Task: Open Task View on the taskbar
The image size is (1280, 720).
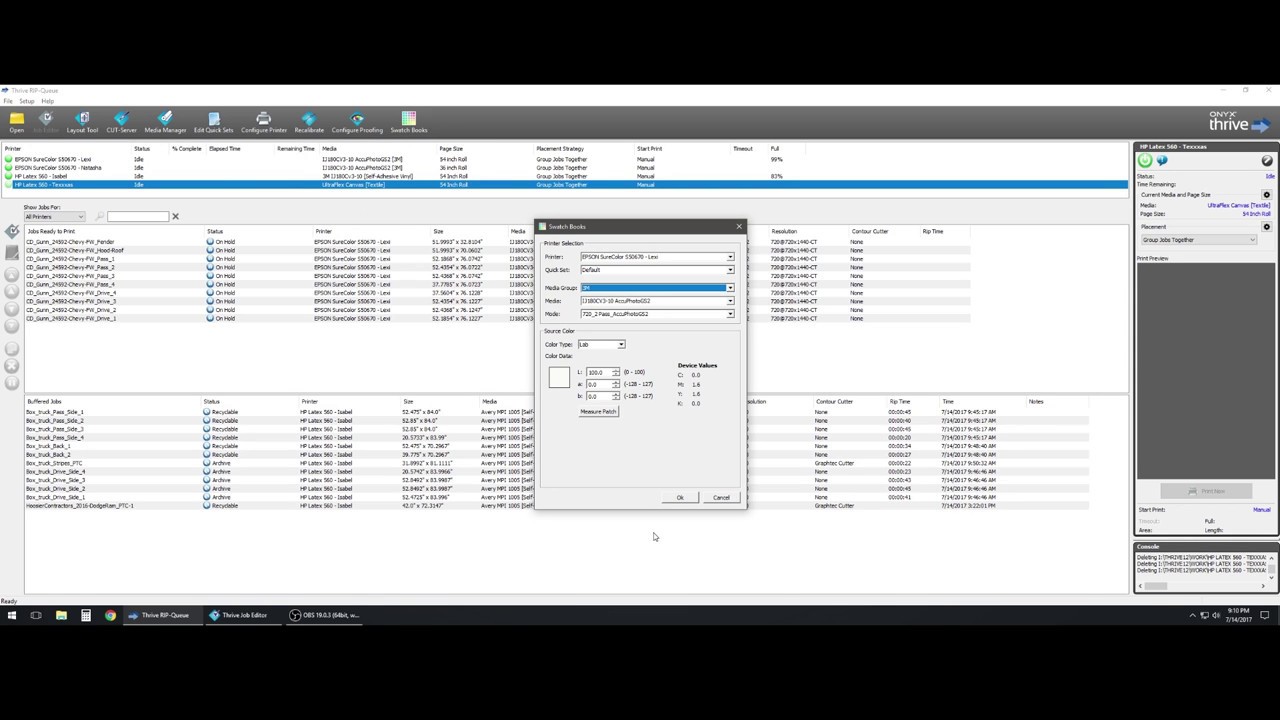Action: (x=36, y=615)
